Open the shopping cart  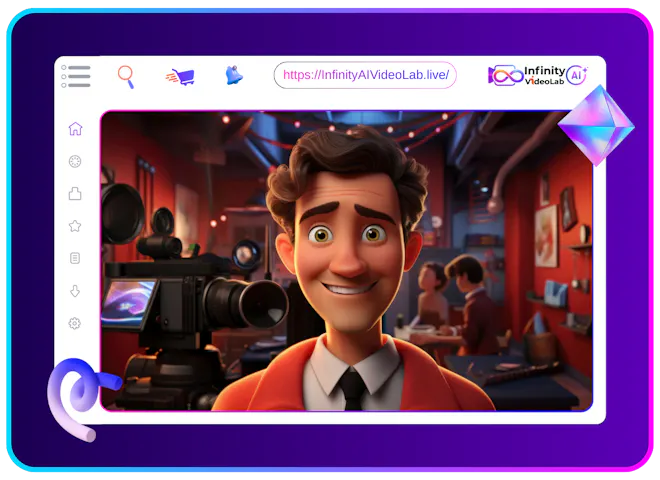pyautogui.click(x=181, y=76)
